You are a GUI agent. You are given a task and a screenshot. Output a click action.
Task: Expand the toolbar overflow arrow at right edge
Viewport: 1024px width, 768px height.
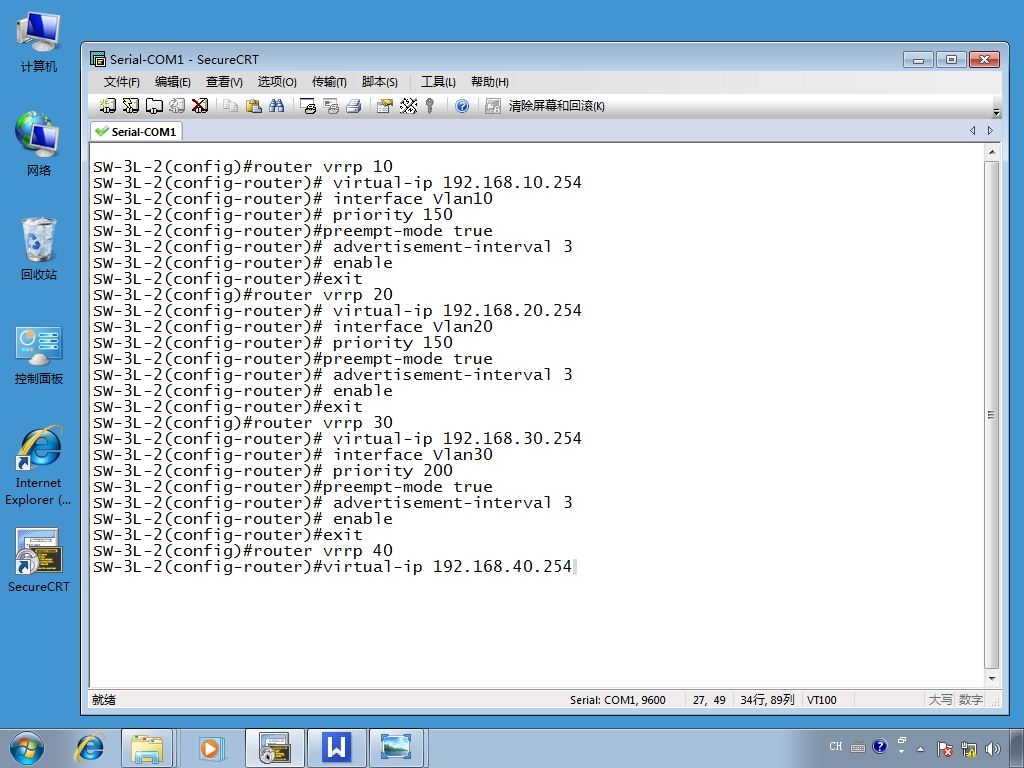tap(996, 112)
